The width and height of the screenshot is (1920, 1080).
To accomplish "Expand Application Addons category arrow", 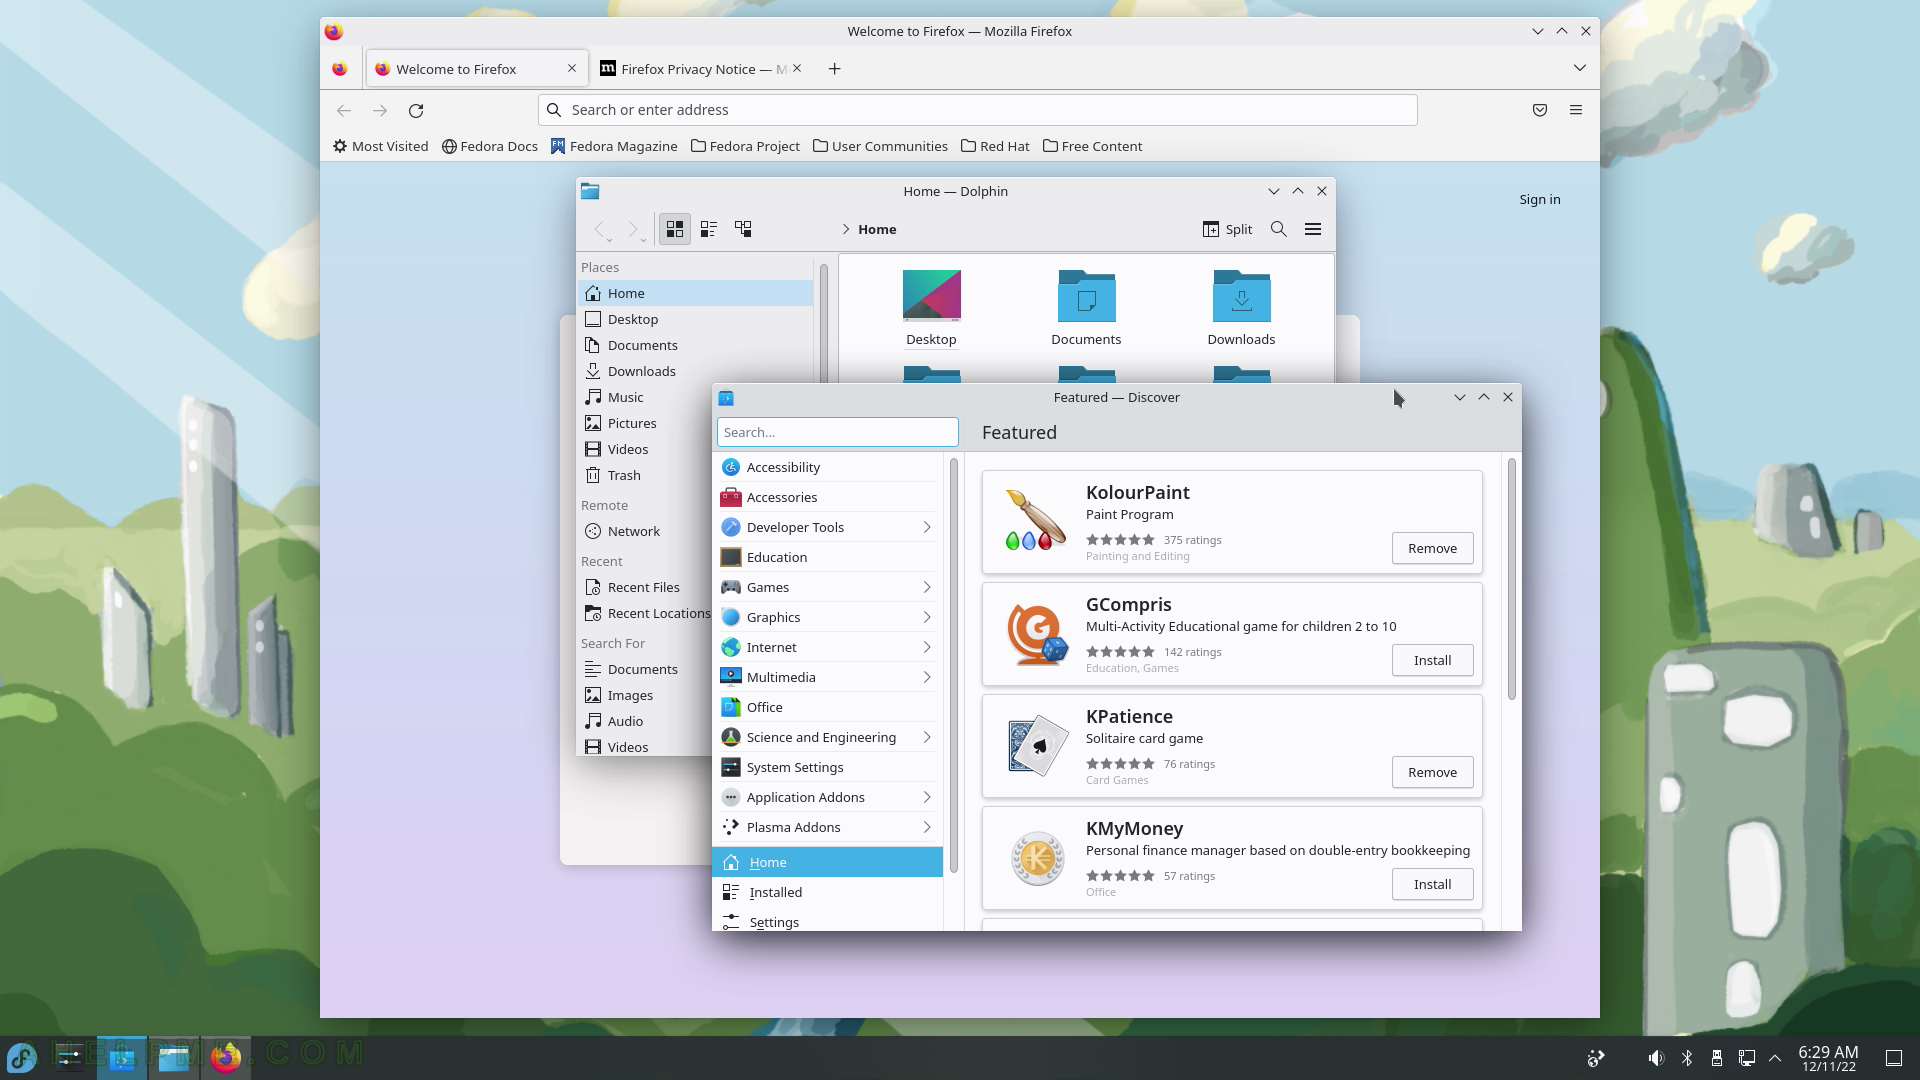I will coord(927,797).
